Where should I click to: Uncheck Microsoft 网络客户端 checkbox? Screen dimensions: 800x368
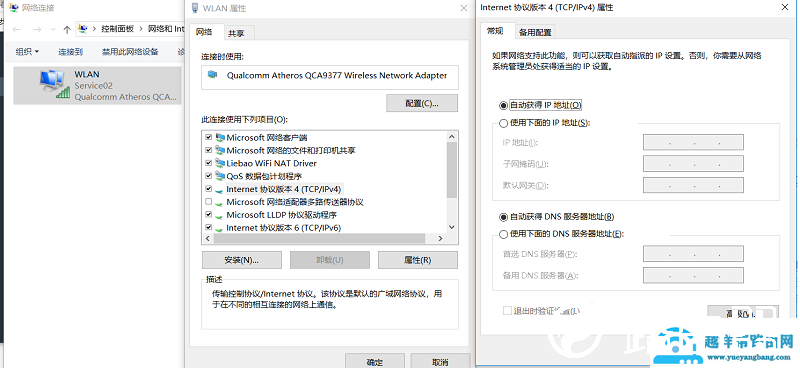(208, 138)
